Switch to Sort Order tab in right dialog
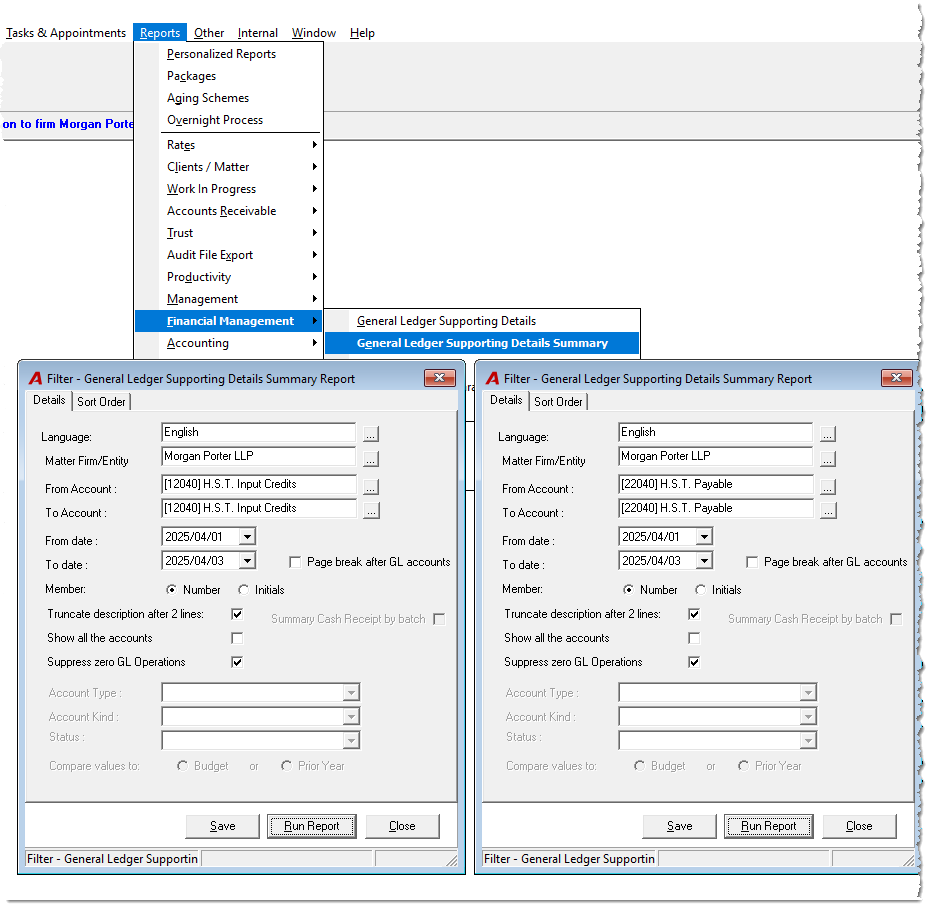 coord(558,402)
